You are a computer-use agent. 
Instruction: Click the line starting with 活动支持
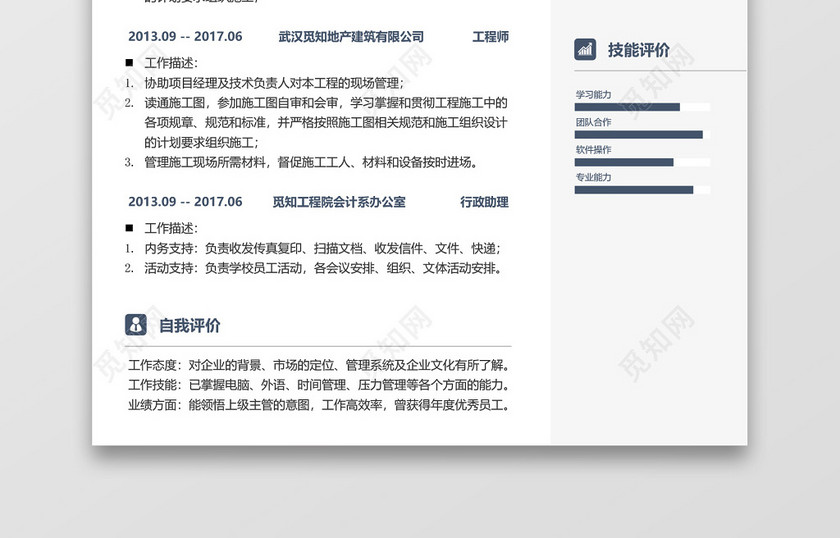pyautogui.click(x=323, y=268)
